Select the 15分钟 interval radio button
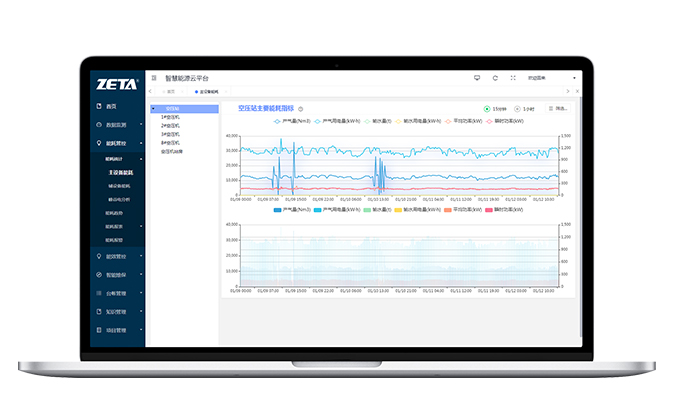The height and width of the screenshot is (417, 677). click(488, 108)
